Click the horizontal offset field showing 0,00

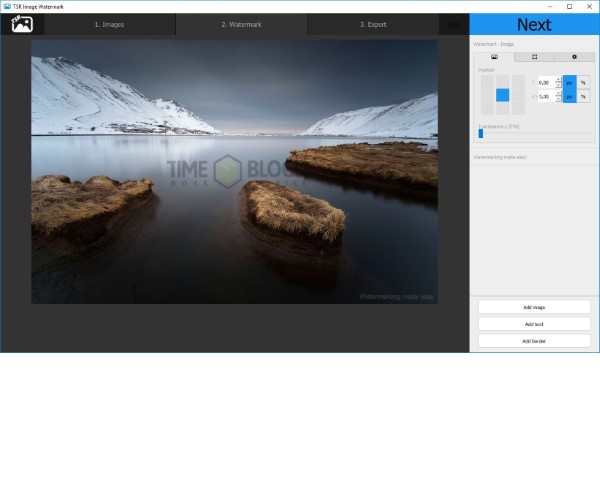[546, 82]
